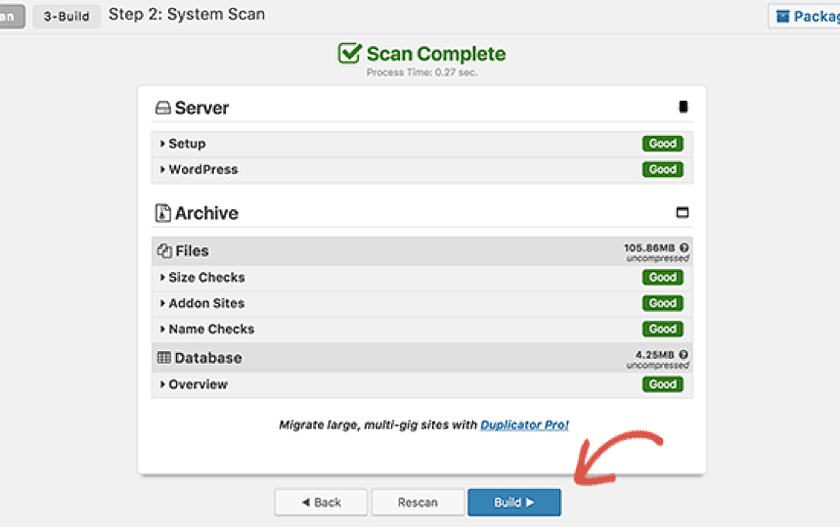
Task: Click the window icon right of Archive heading
Action: pyautogui.click(x=683, y=213)
